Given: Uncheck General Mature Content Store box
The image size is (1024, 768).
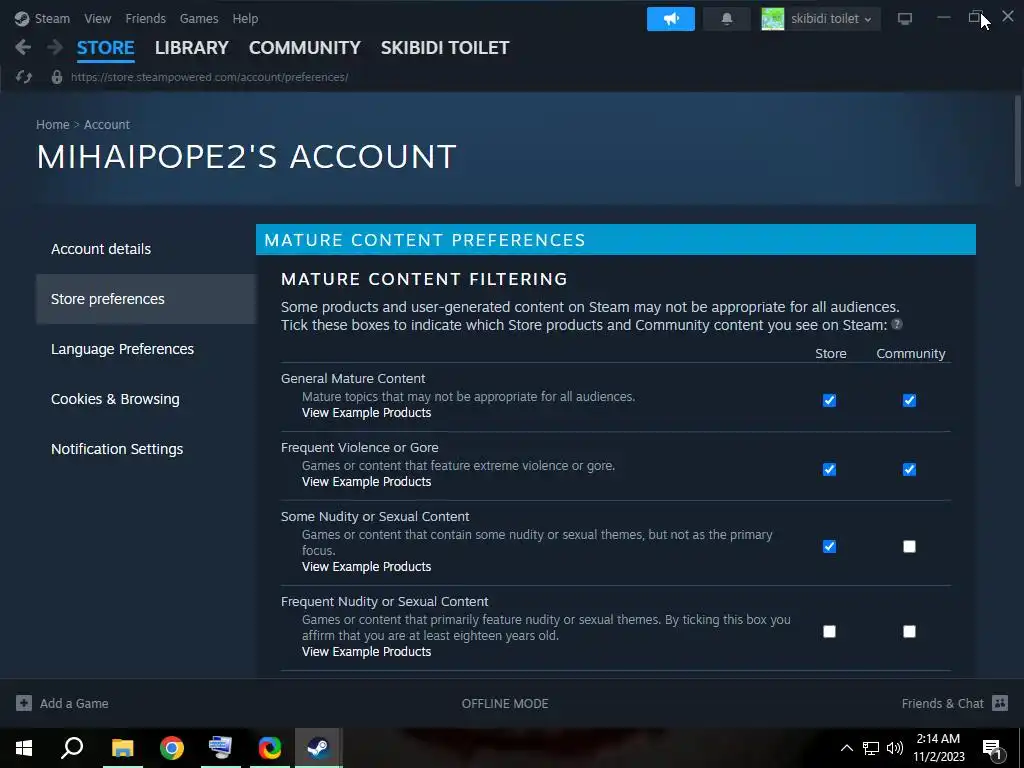Looking at the screenshot, I should tap(829, 400).
